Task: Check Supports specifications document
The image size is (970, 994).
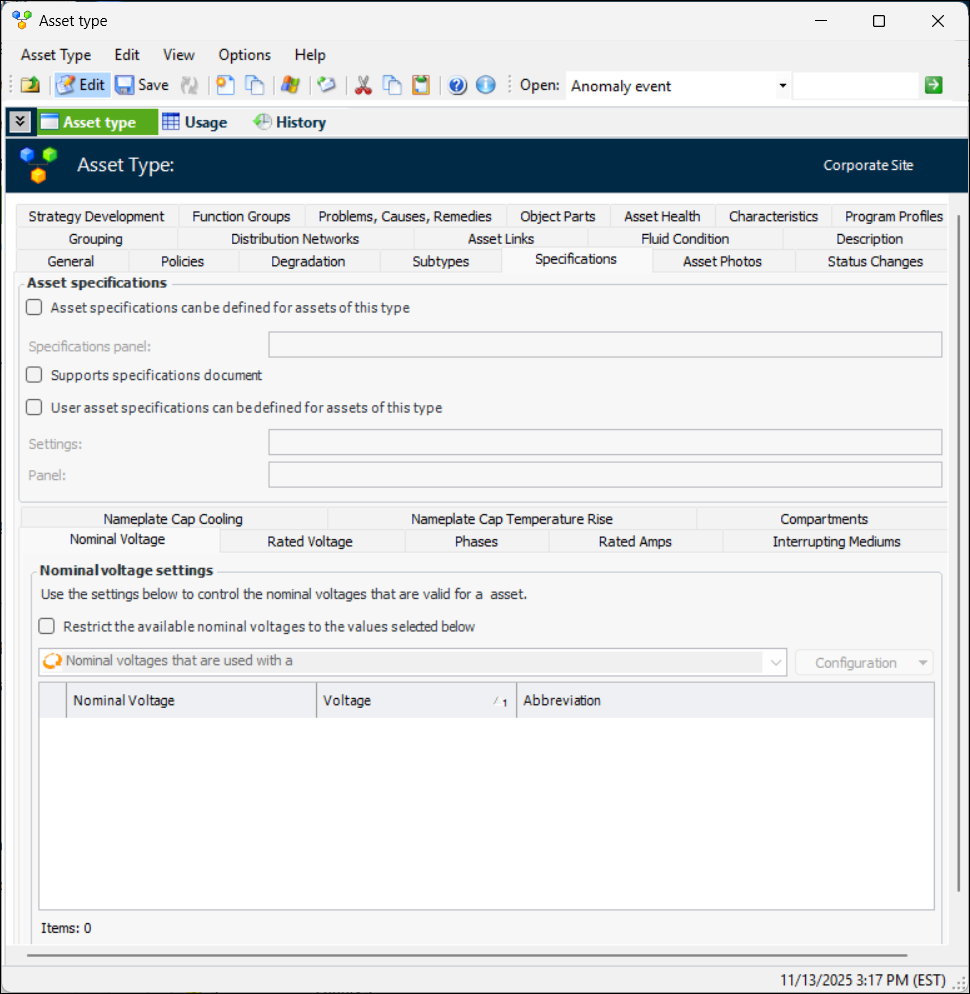Action: pyautogui.click(x=35, y=375)
